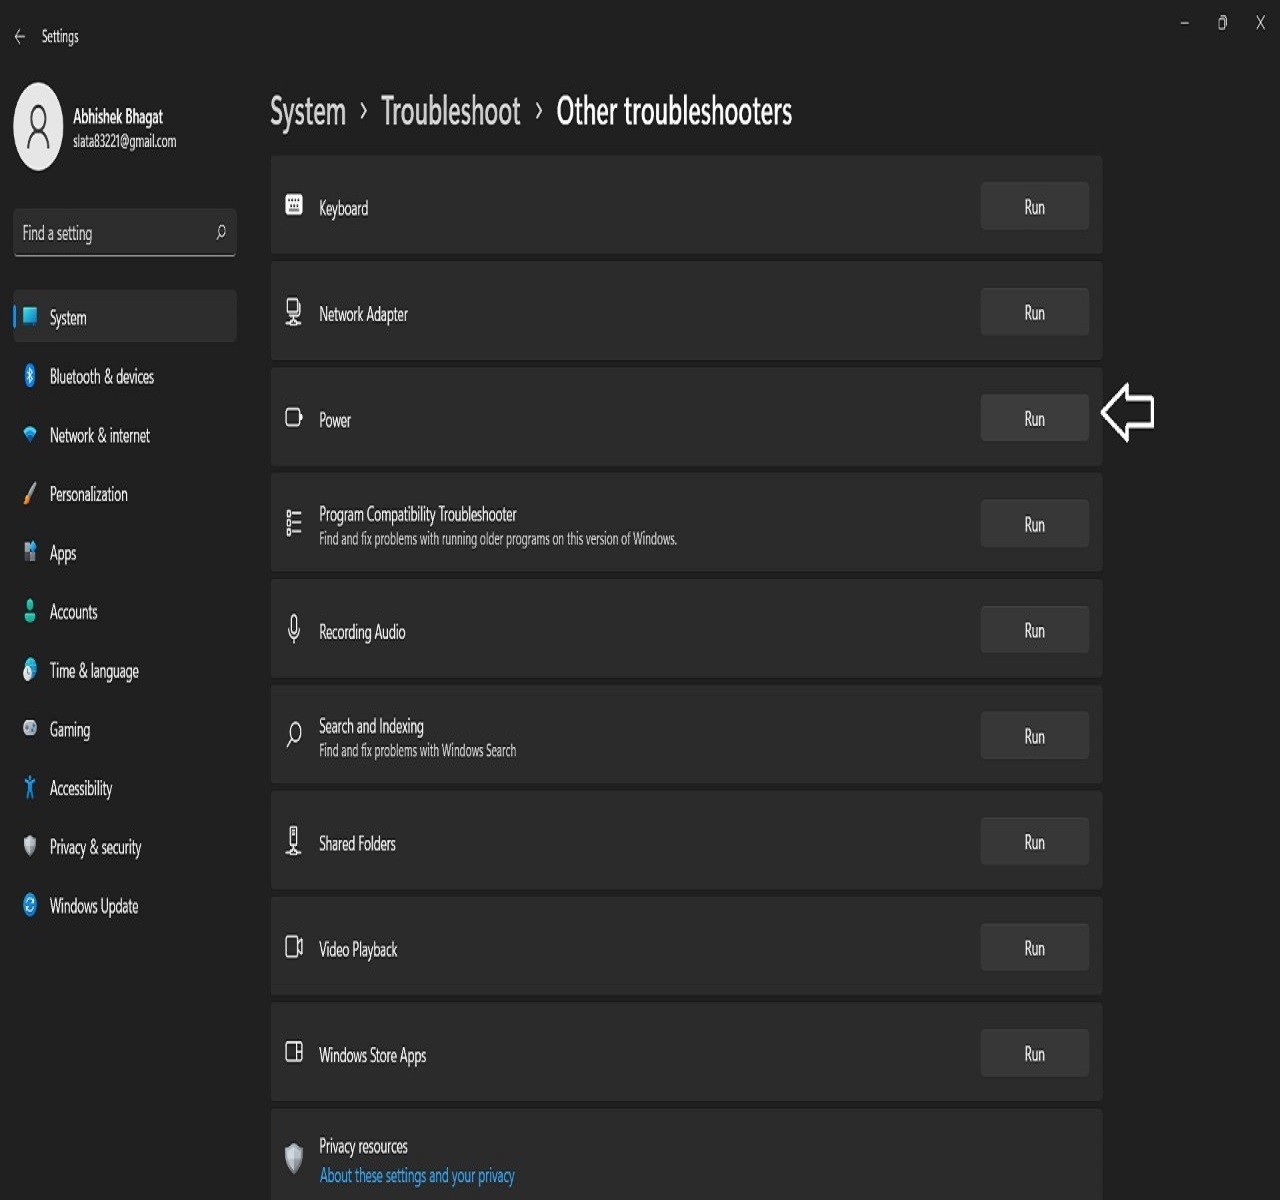The width and height of the screenshot is (1280, 1200).
Task: Run the Network Adapter troubleshooter
Action: pyautogui.click(x=1035, y=313)
